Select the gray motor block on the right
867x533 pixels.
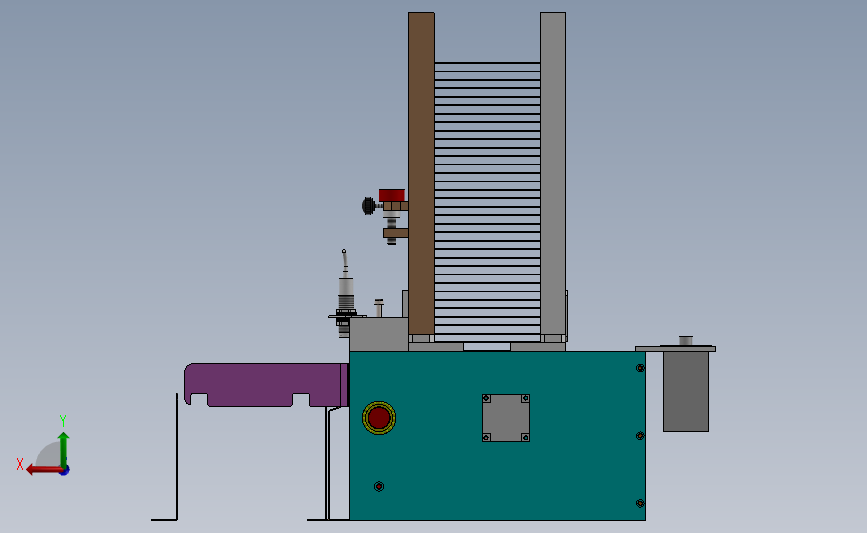pos(686,391)
